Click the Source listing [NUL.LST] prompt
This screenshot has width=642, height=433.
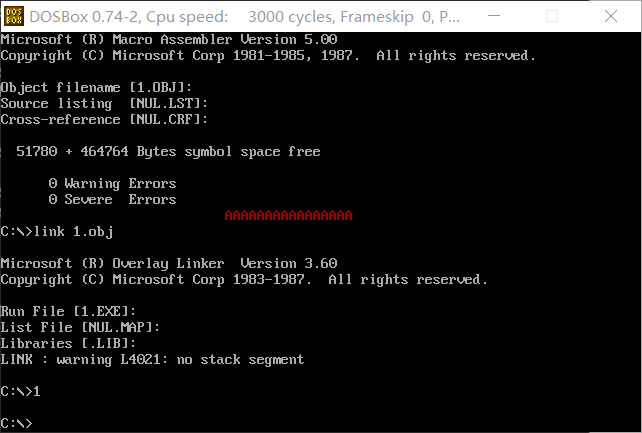104,104
